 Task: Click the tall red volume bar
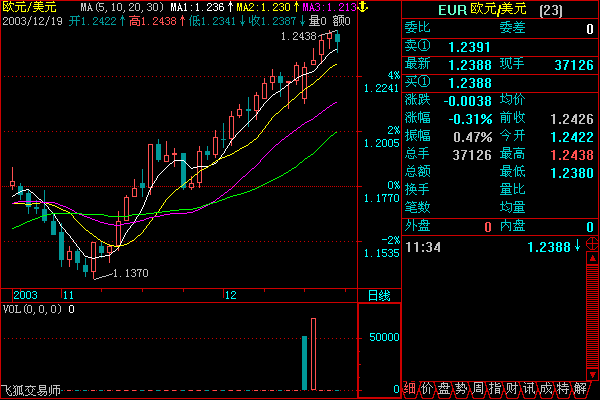(313, 354)
